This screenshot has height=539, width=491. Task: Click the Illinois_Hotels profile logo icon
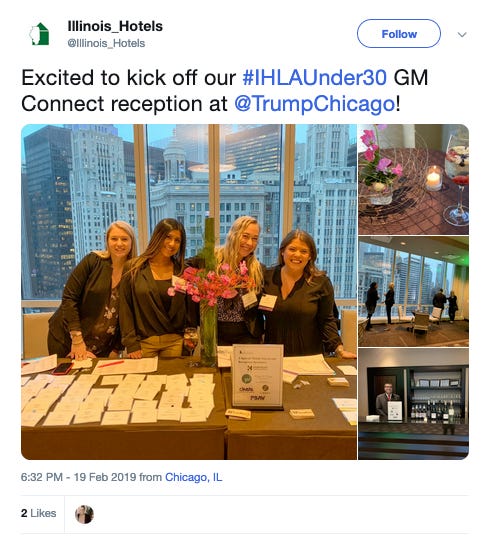coord(39,34)
